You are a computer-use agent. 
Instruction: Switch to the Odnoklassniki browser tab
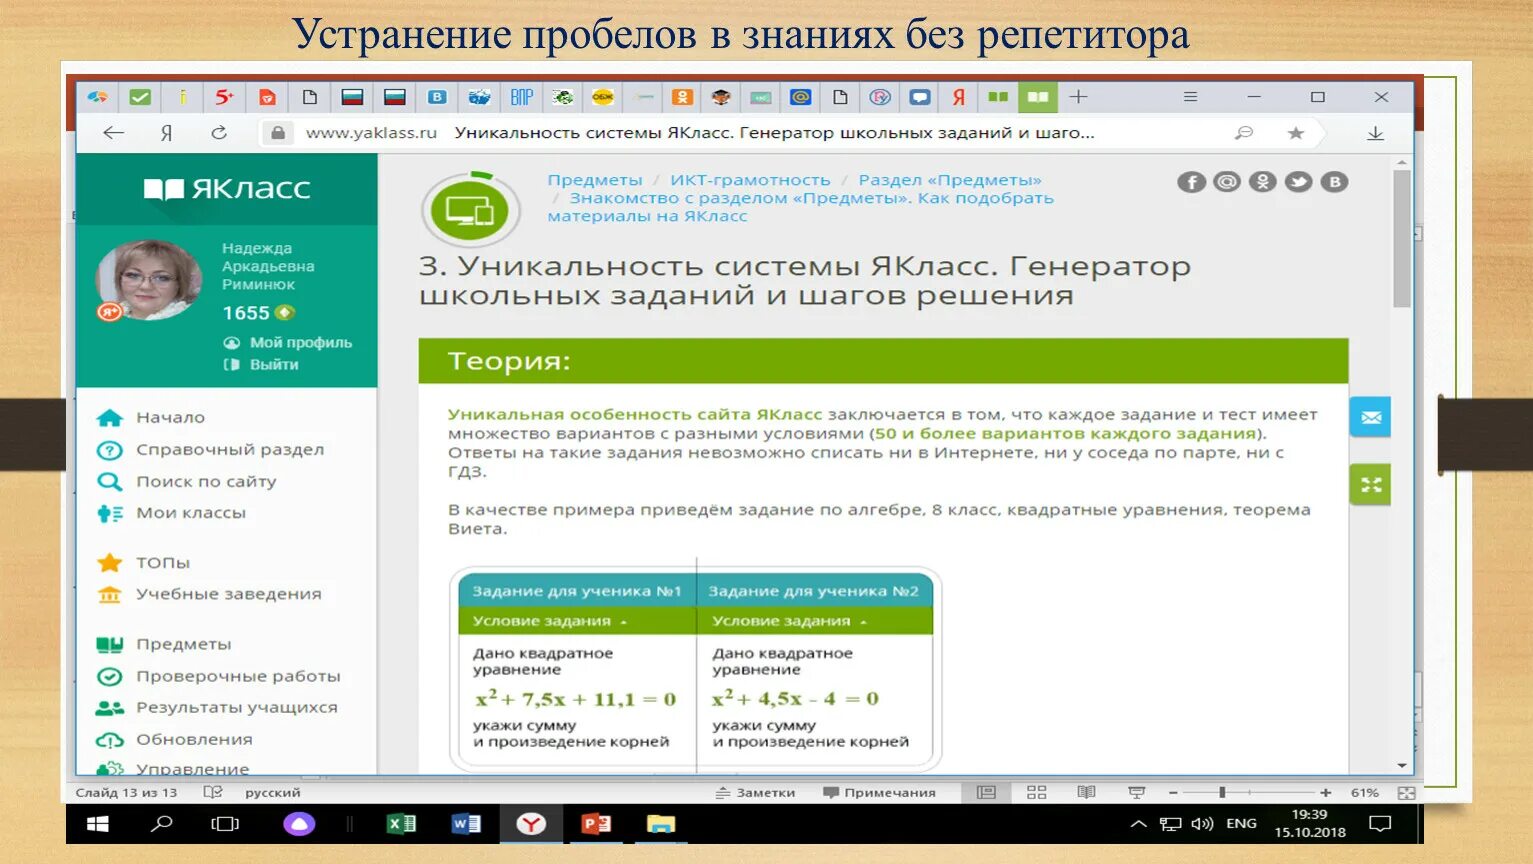click(x=682, y=97)
